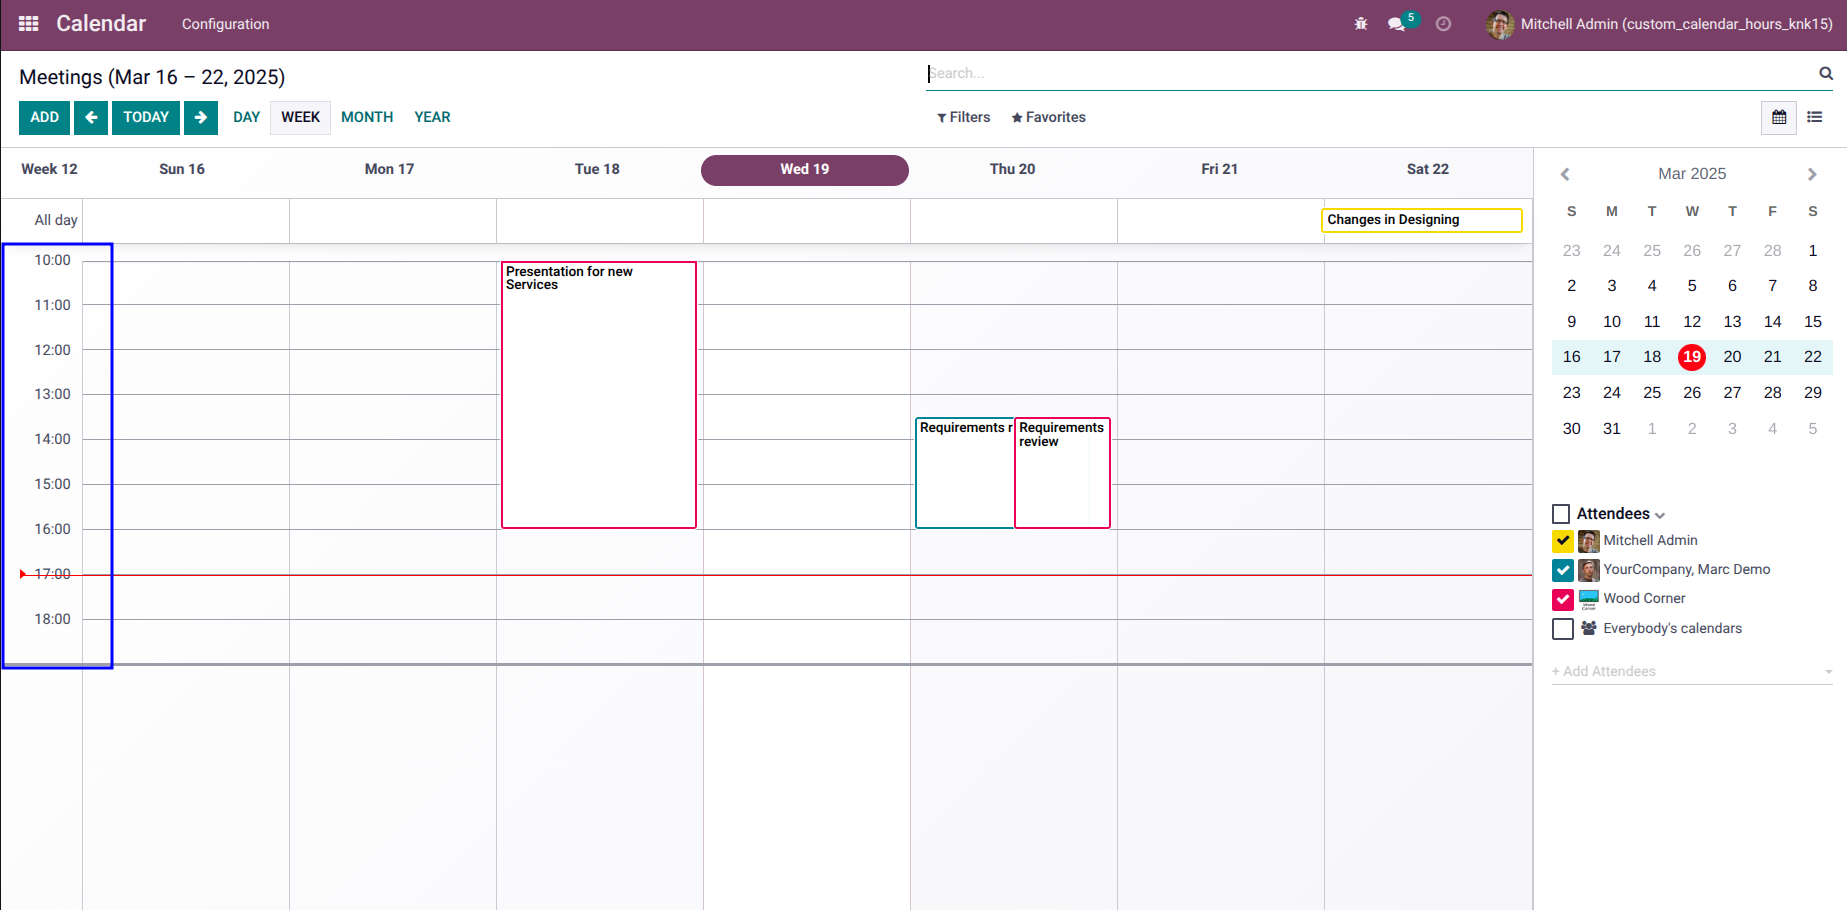Uncheck Mitchell Admin attendee checkbox
This screenshot has height=910, width=1847.
(x=1563, y=541)
